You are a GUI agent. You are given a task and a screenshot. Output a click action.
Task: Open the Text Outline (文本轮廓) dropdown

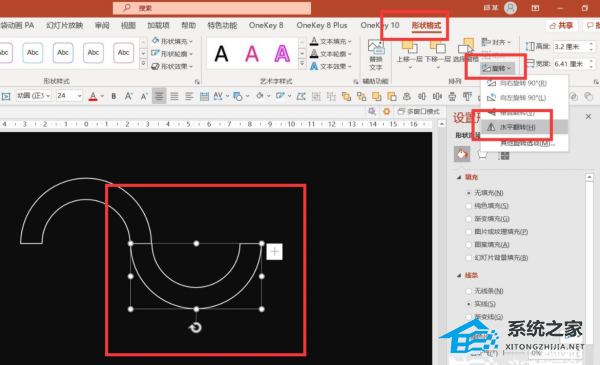click(x=331, y=54)
